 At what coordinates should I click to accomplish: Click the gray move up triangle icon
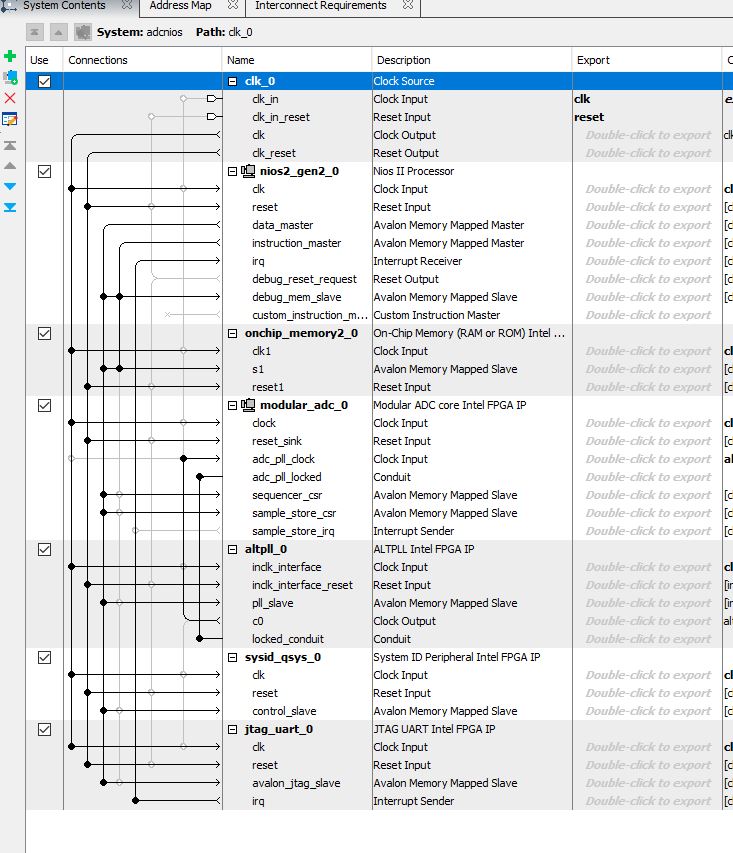10,166
